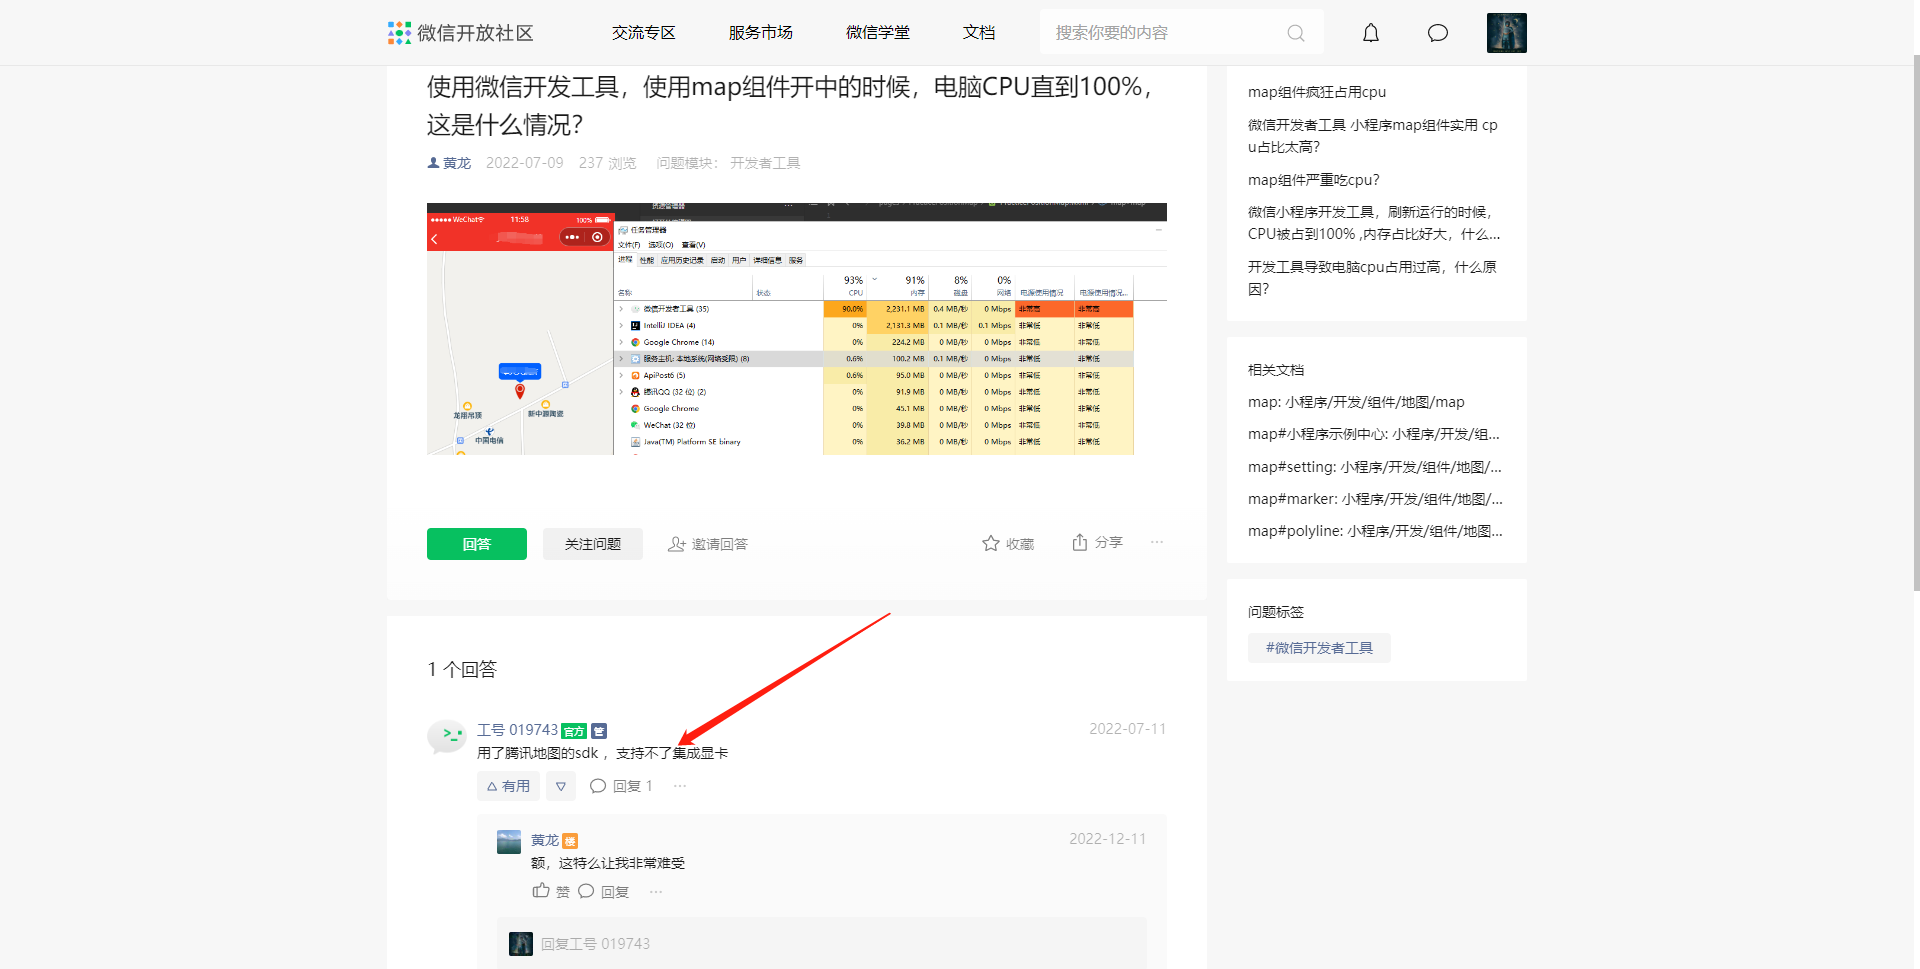The height and width of the screenshot is (969, 1920).
Task: Open doc map: 小程序/开发/组件/地图/map
Action: 1356,402
